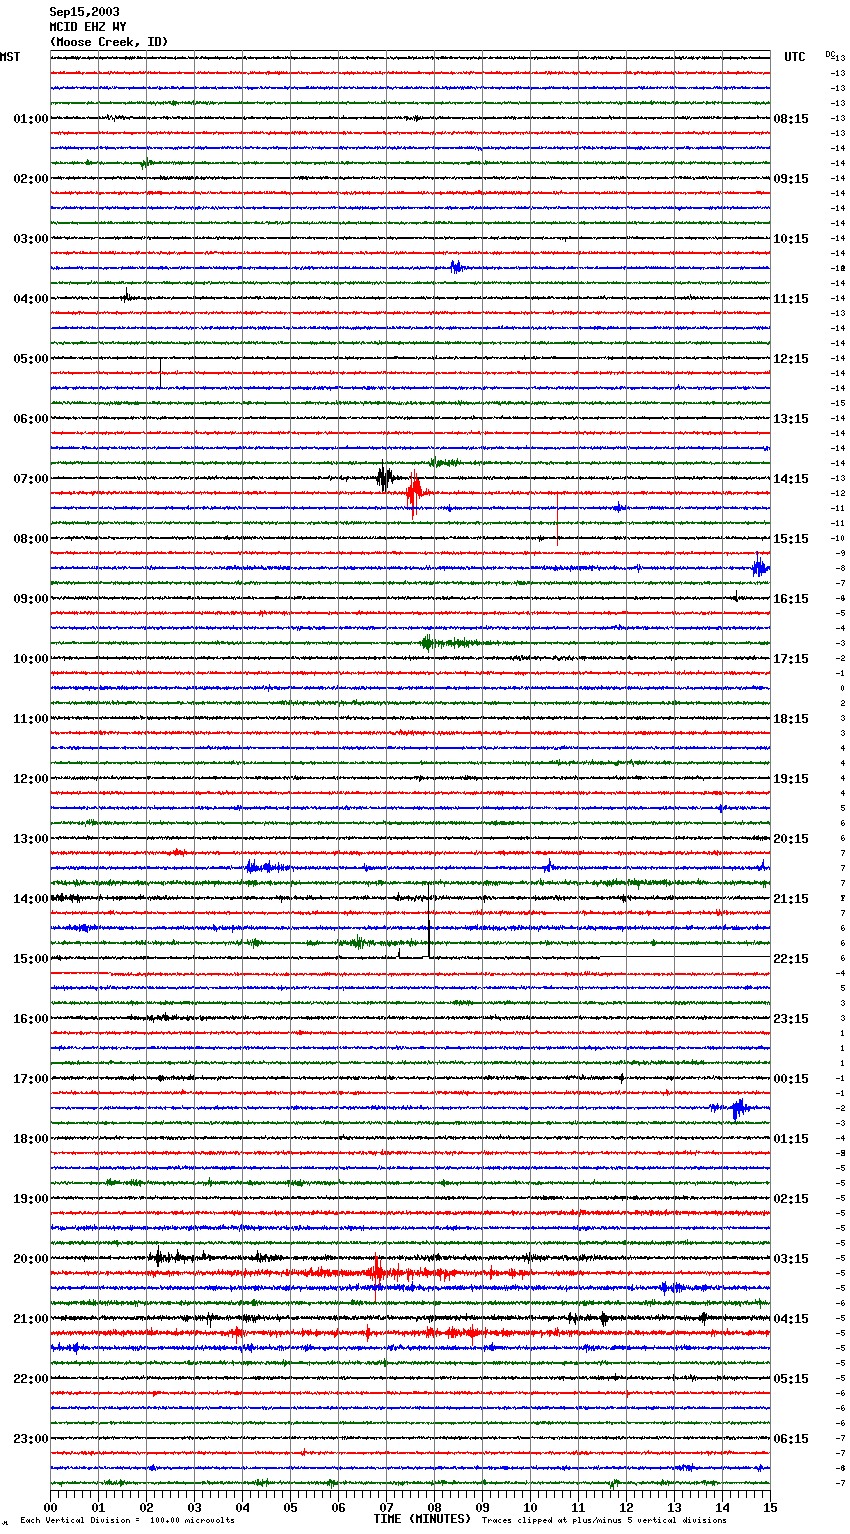Click the 01:15 UTC time label
The width and height of the screenshot is (850, 1534).
(791, 1139)
